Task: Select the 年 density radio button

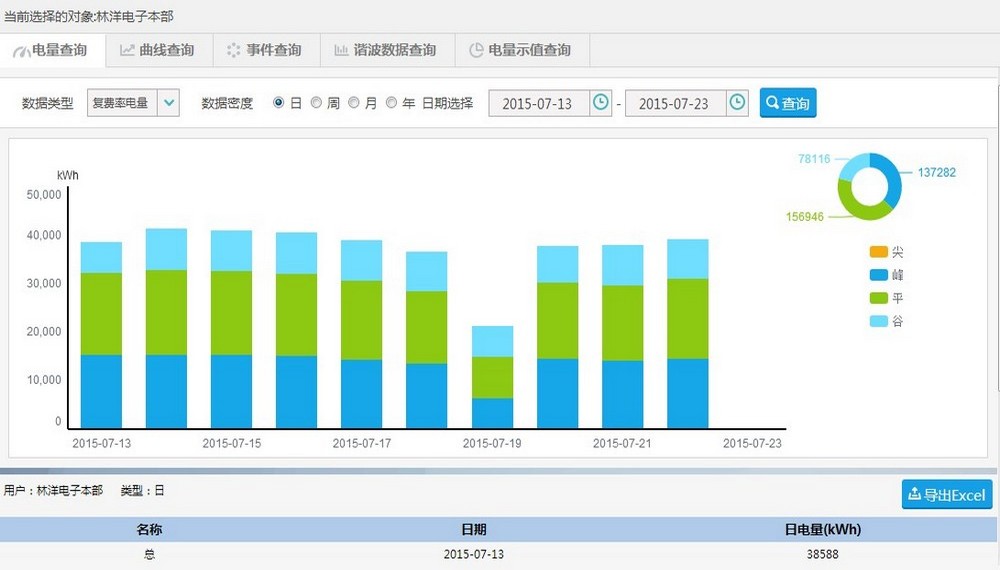Action: pyautogui.click(x=391, y=103)
